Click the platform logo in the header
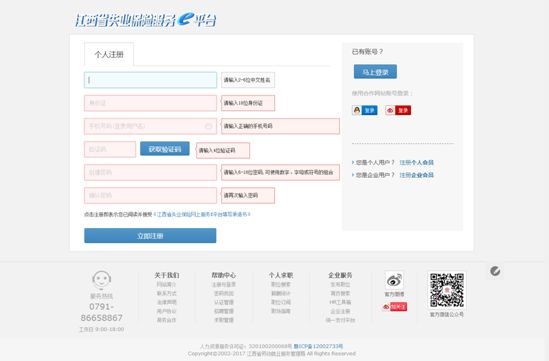 pos(145,20)
